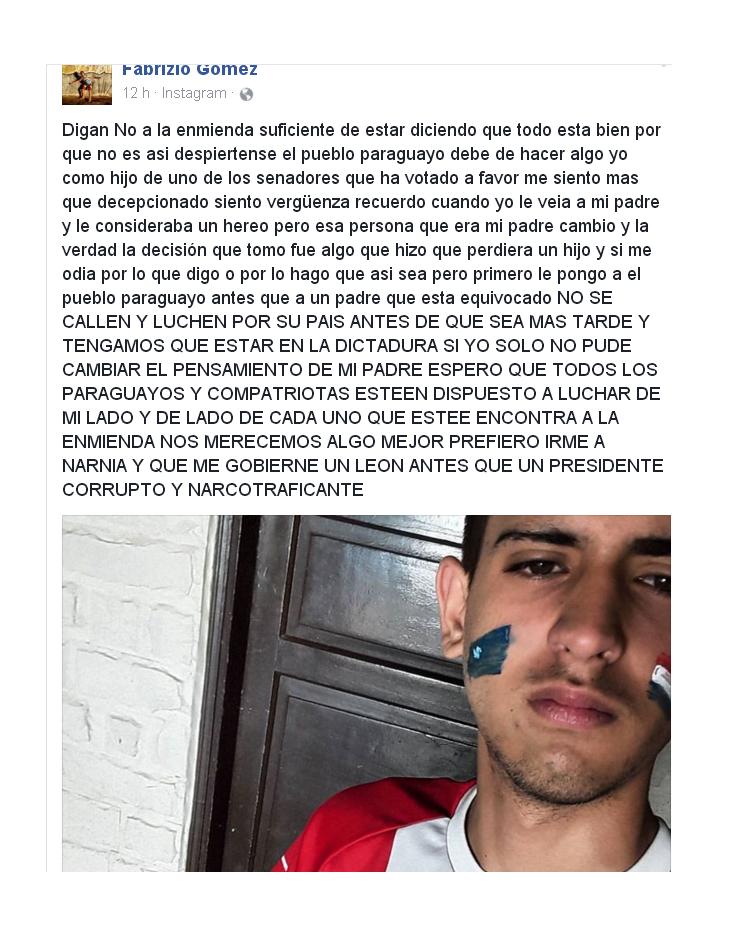
Task: Open the post options chevron at top right
Action: coord(663,66)
